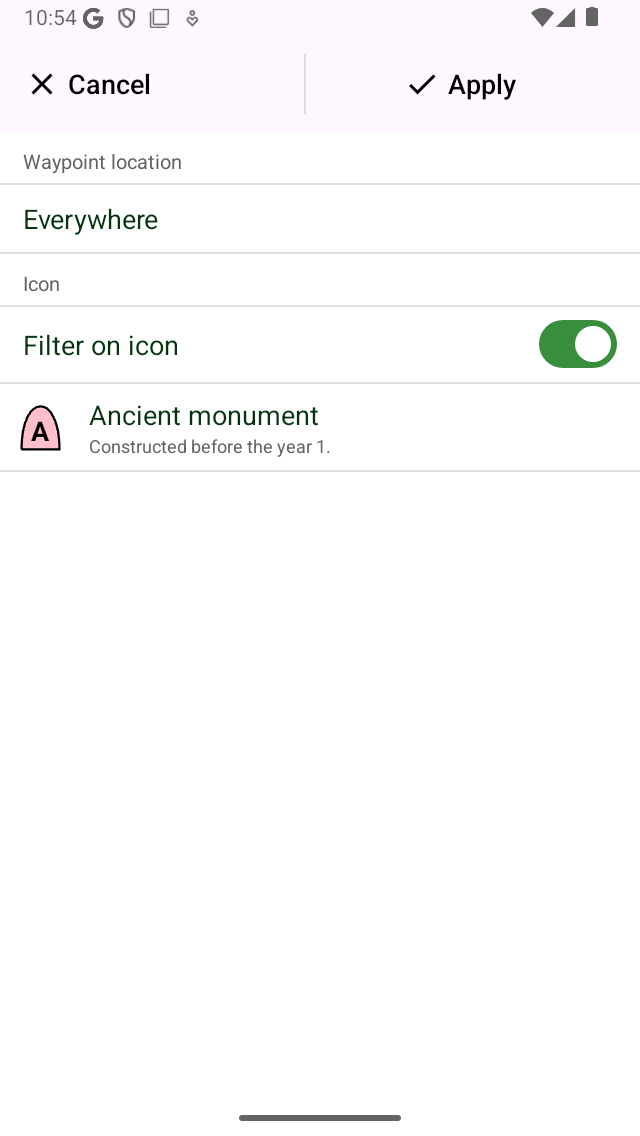Tap the download arrow status icon
640x1136 pixels.
[192, 18]
